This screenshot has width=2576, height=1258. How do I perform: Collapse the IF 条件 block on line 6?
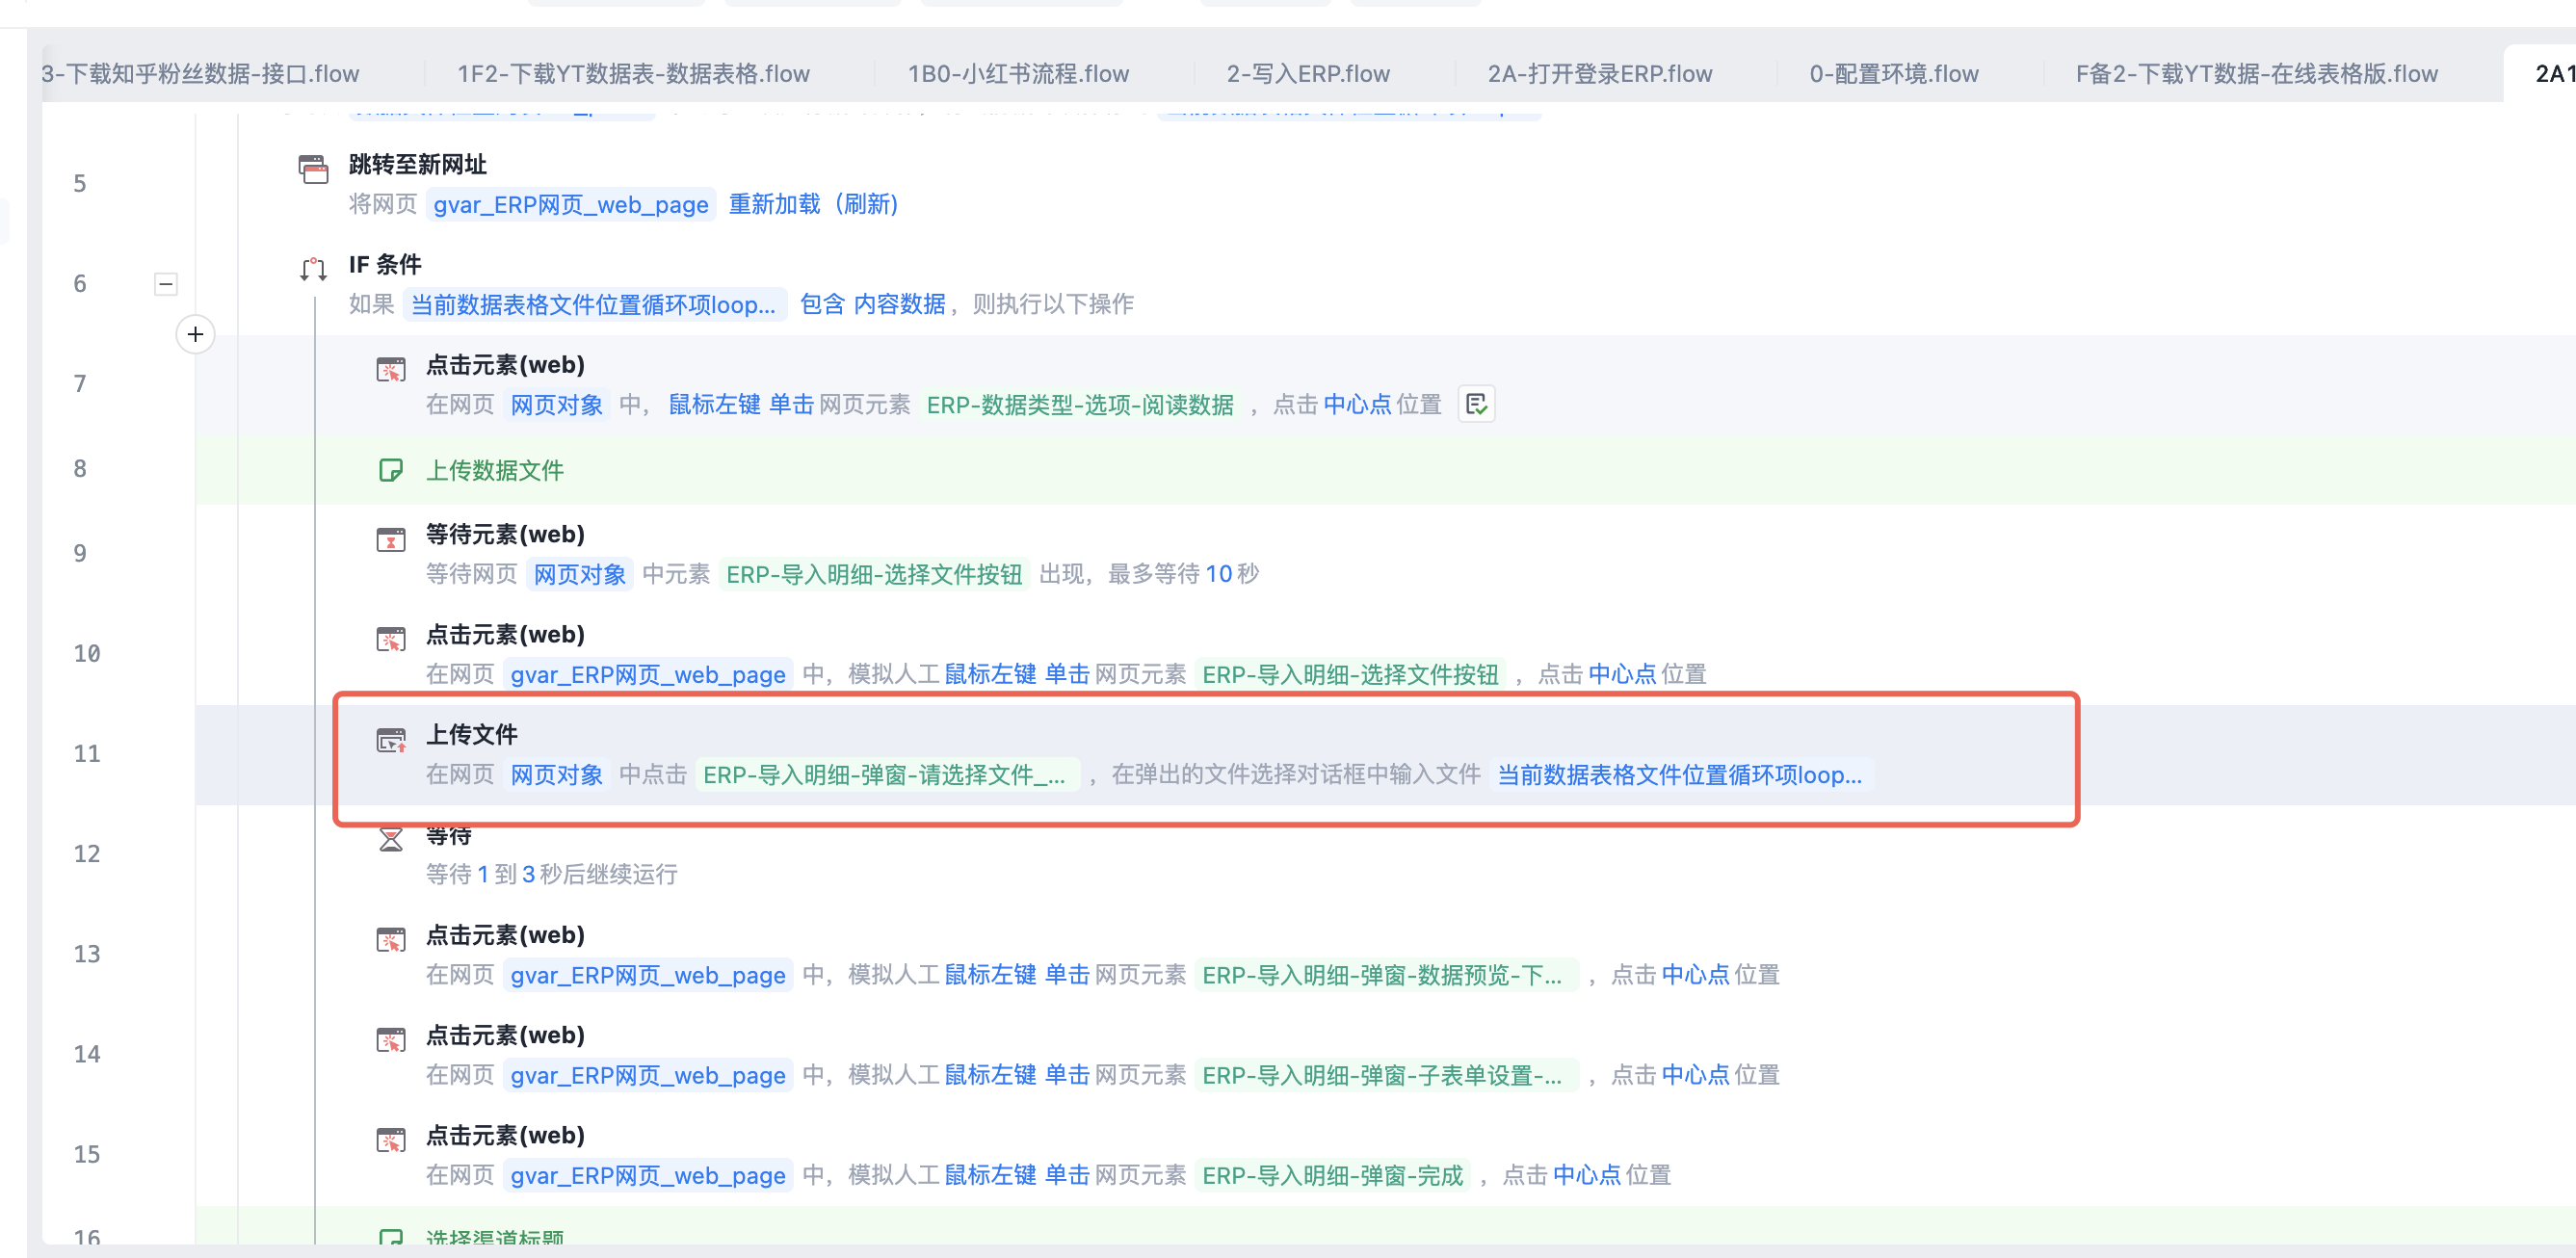(166, 284)
